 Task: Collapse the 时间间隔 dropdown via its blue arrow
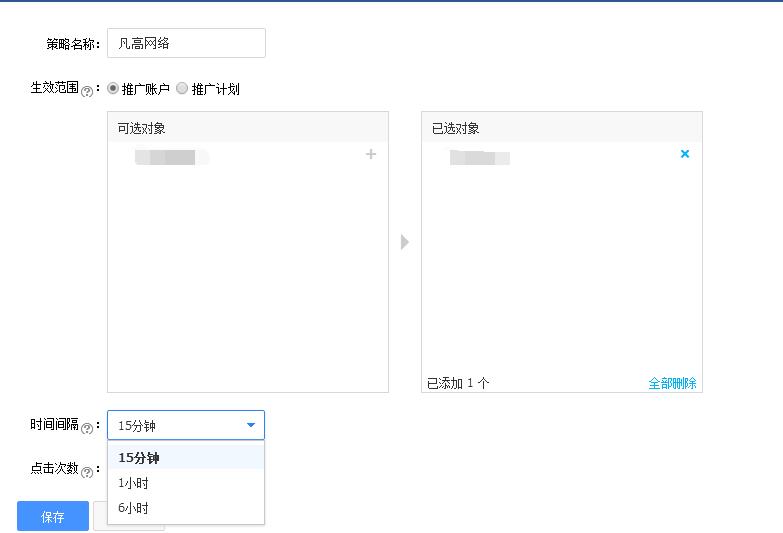tap(250, 425)
